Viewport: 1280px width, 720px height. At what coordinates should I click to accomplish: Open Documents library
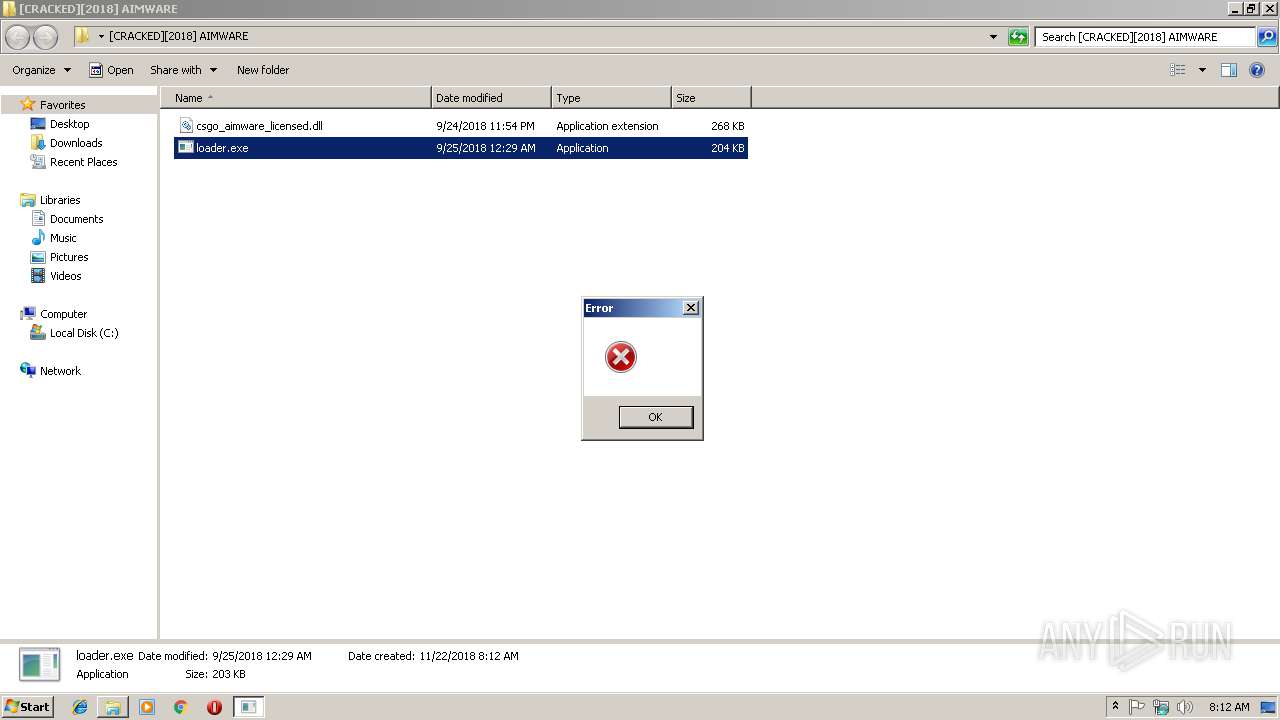pos(76,219)
